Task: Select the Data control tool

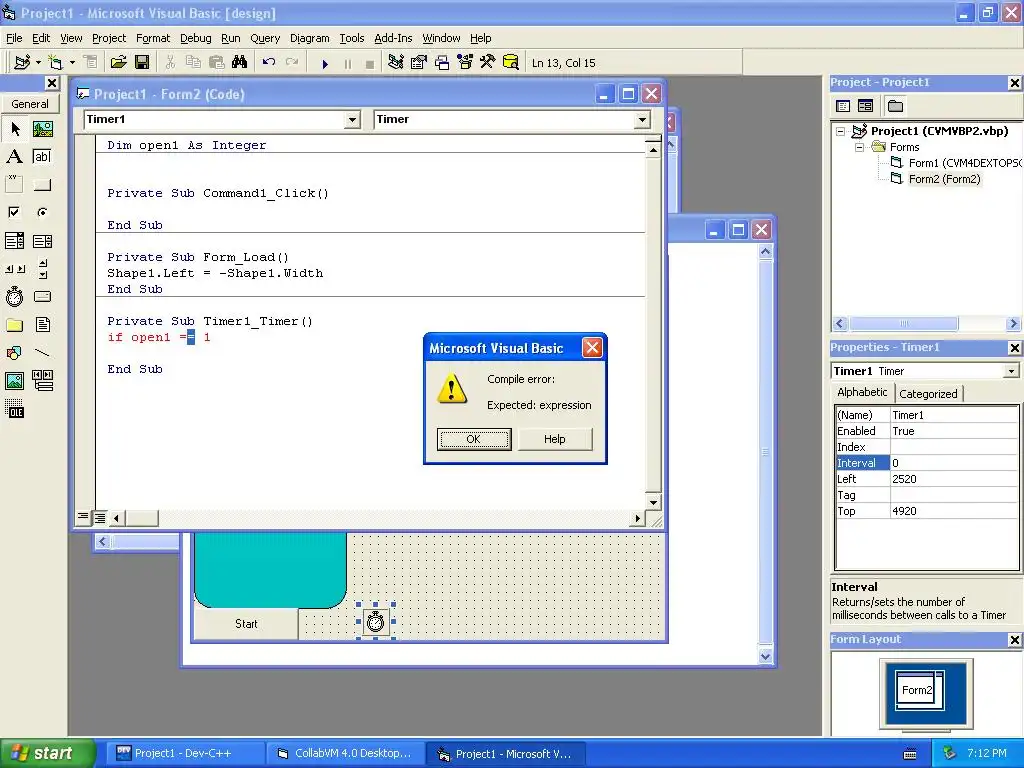Action: 42,381
